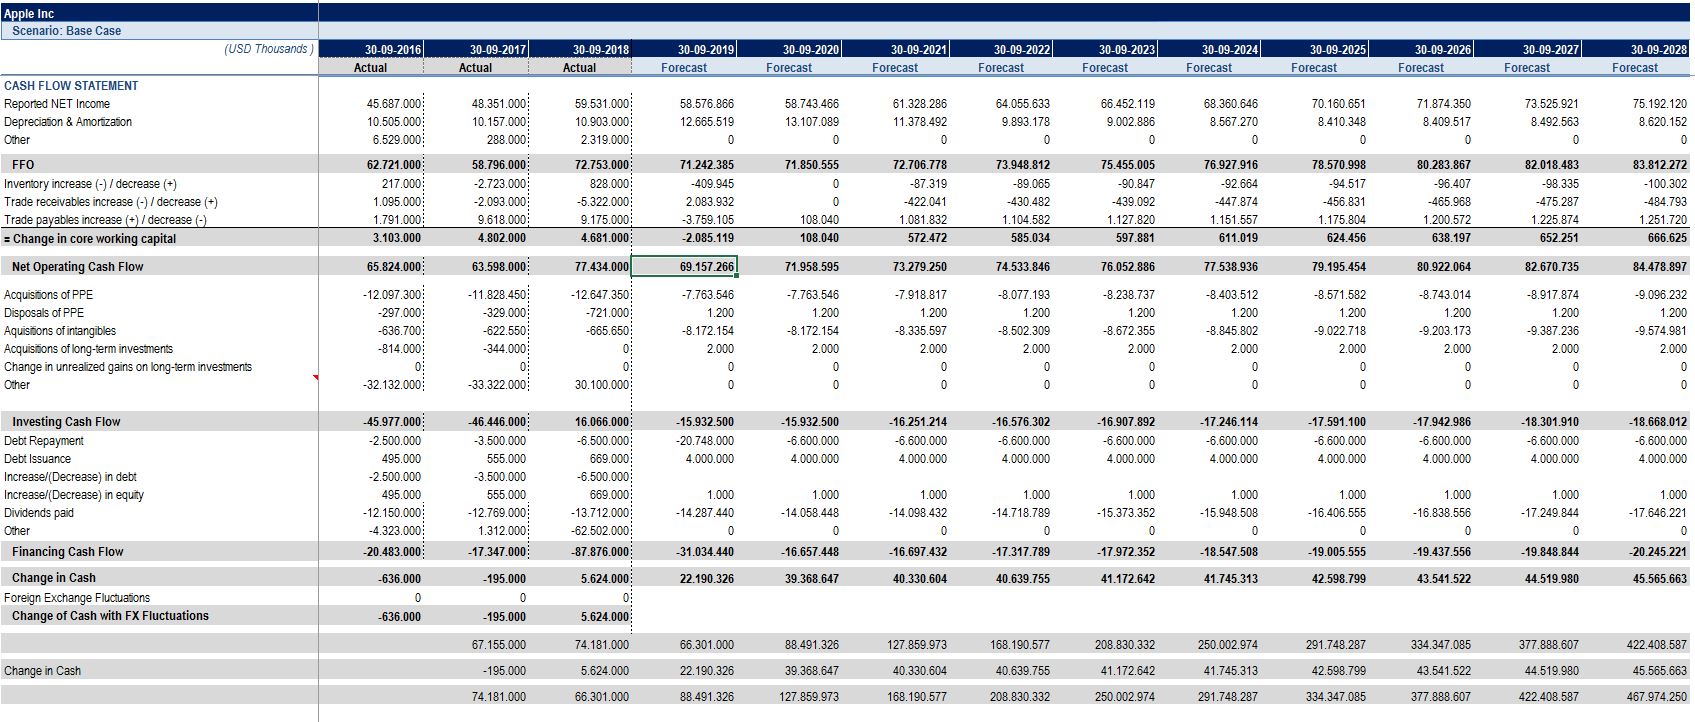Click the Debt Issuance row label

point(37,459)
